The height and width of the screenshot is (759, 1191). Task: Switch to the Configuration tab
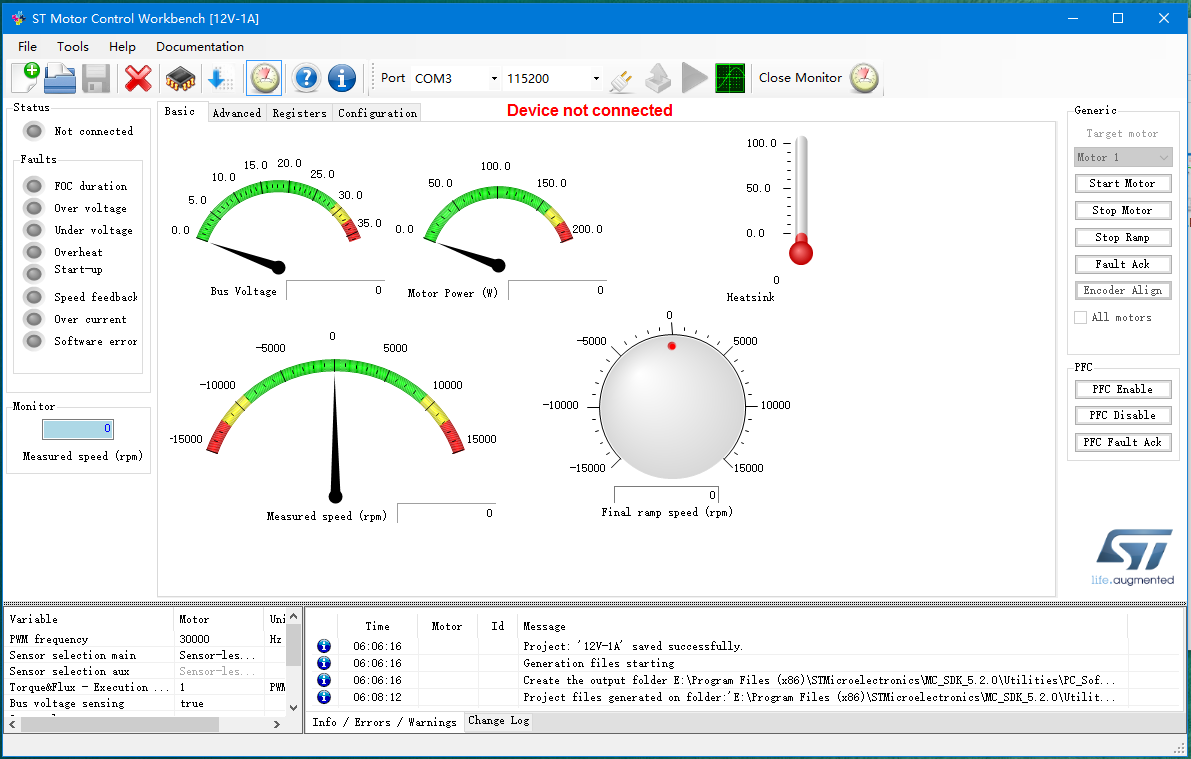(x=378, y=113)
